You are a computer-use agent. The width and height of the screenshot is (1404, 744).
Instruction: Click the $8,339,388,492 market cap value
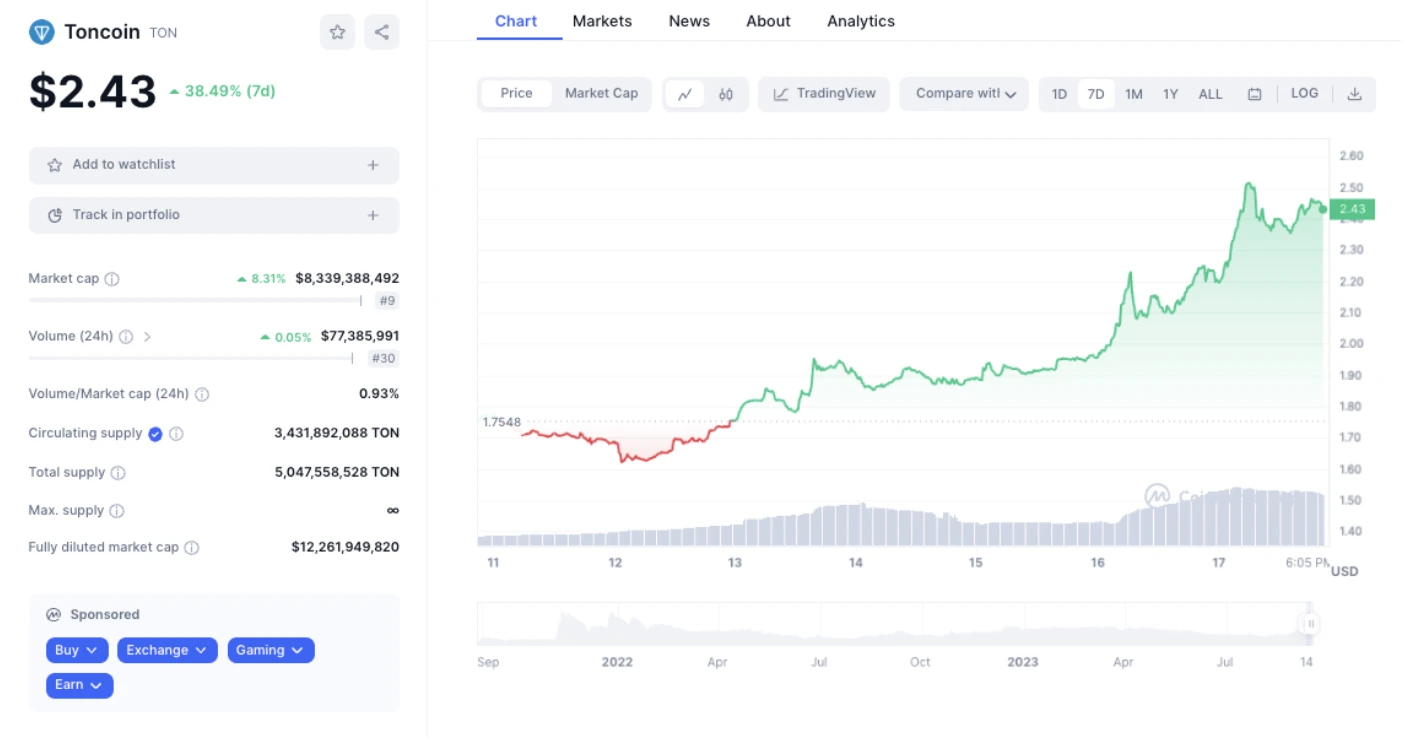[347, 279]
